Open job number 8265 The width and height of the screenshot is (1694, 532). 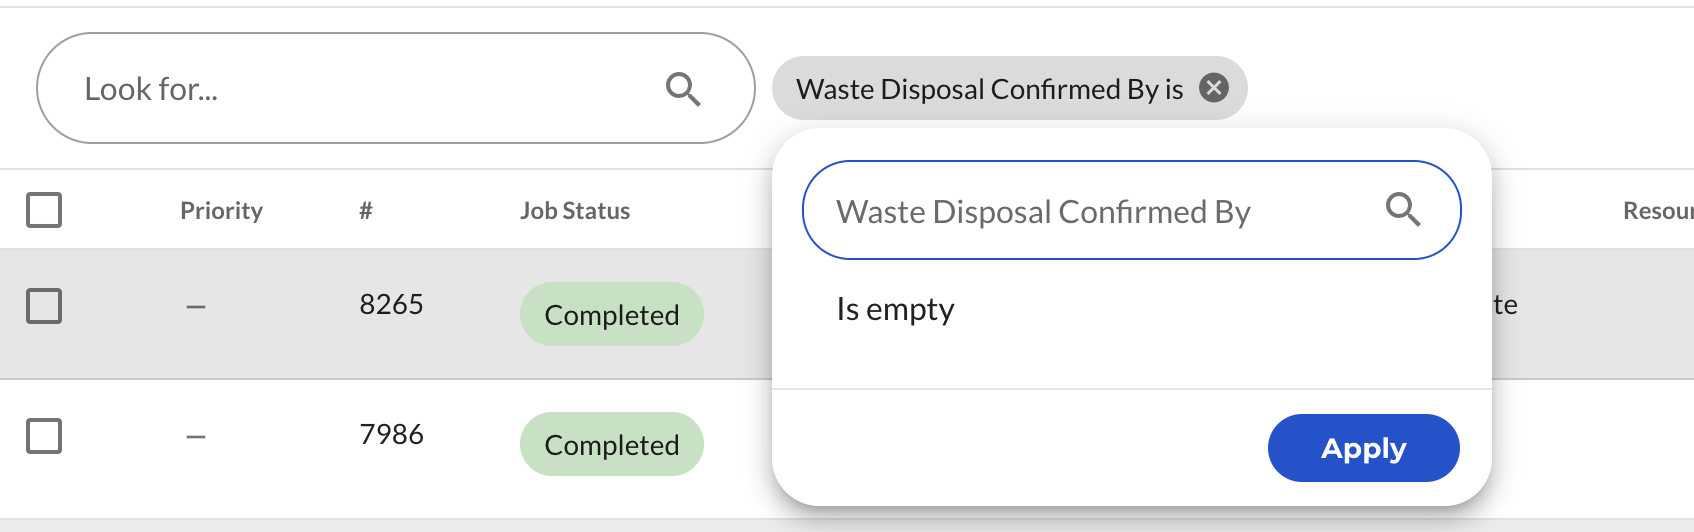point(391,304)
